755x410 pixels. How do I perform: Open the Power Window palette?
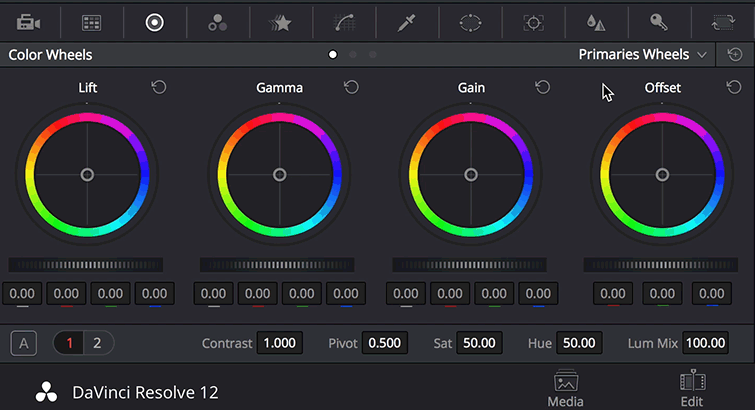(470, 22)
